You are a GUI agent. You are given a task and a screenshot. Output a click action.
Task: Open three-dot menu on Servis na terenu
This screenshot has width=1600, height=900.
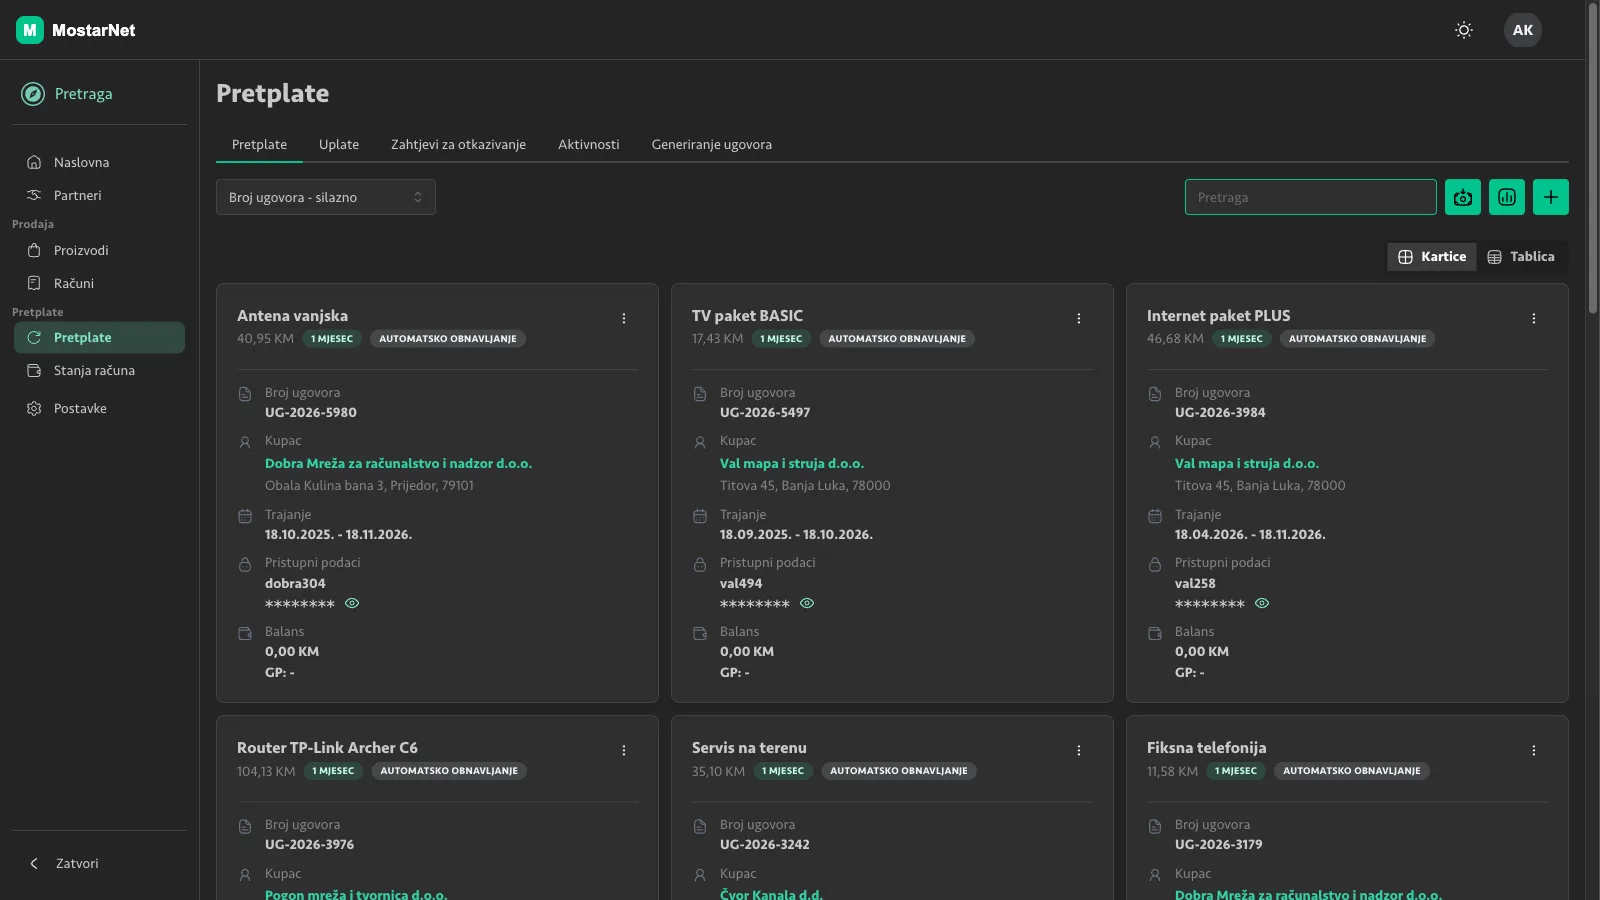pos(1079,750)
